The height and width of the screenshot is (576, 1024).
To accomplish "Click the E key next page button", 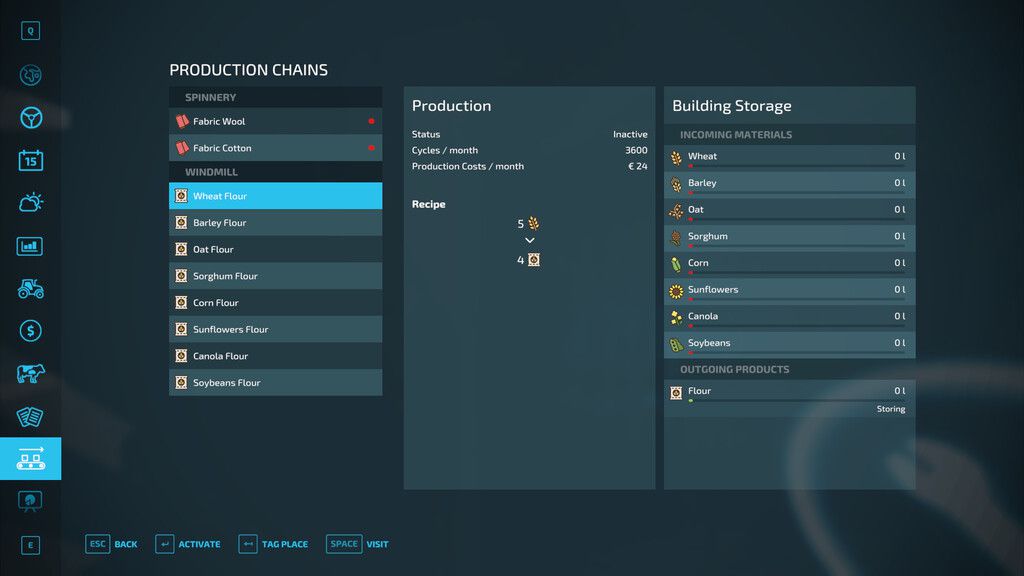I will [x=30, y=545].
